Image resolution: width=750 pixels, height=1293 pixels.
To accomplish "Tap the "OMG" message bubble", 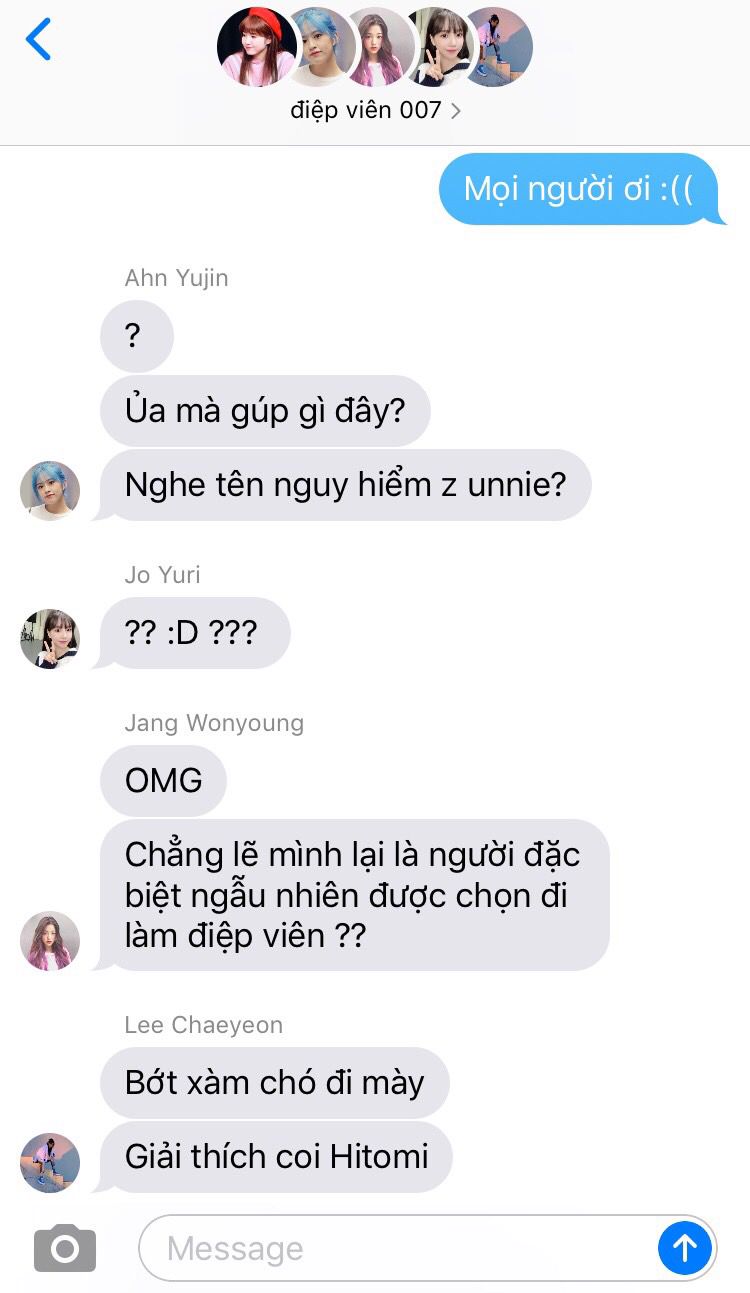I will (x=163, y=781).
